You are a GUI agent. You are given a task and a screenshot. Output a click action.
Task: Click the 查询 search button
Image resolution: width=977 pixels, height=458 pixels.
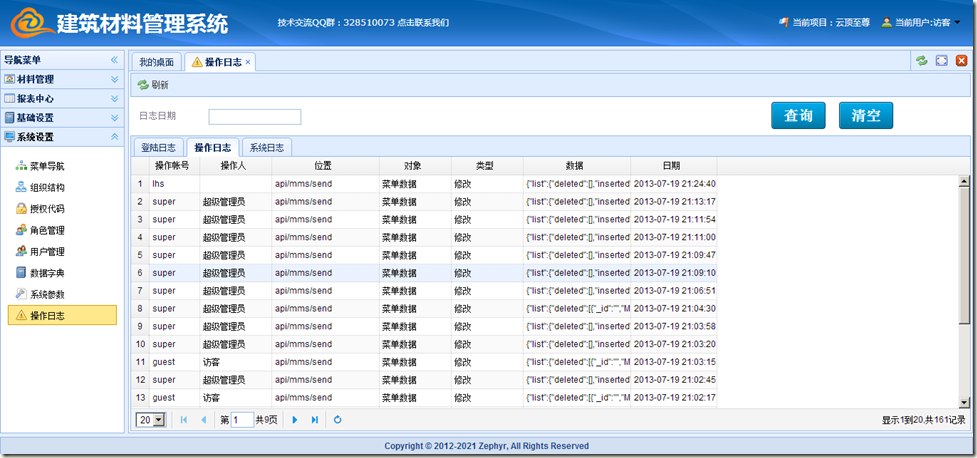pyautogui.click(x=798, y=116)
